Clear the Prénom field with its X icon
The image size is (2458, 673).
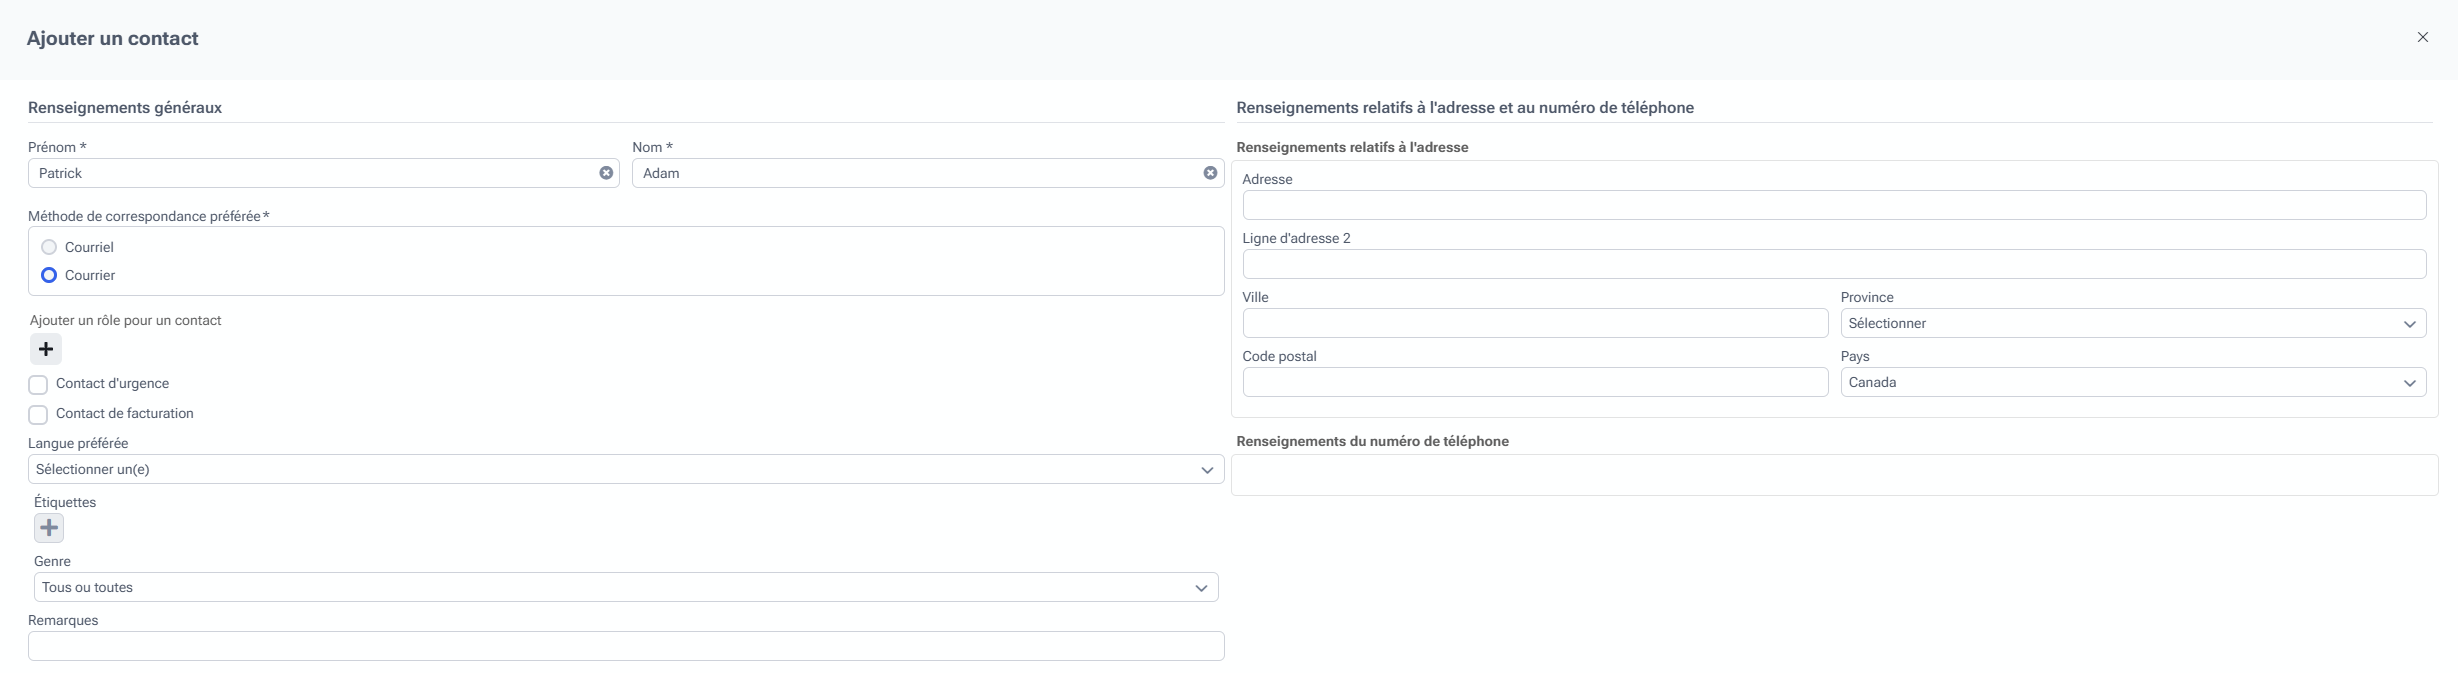(606, 173)
